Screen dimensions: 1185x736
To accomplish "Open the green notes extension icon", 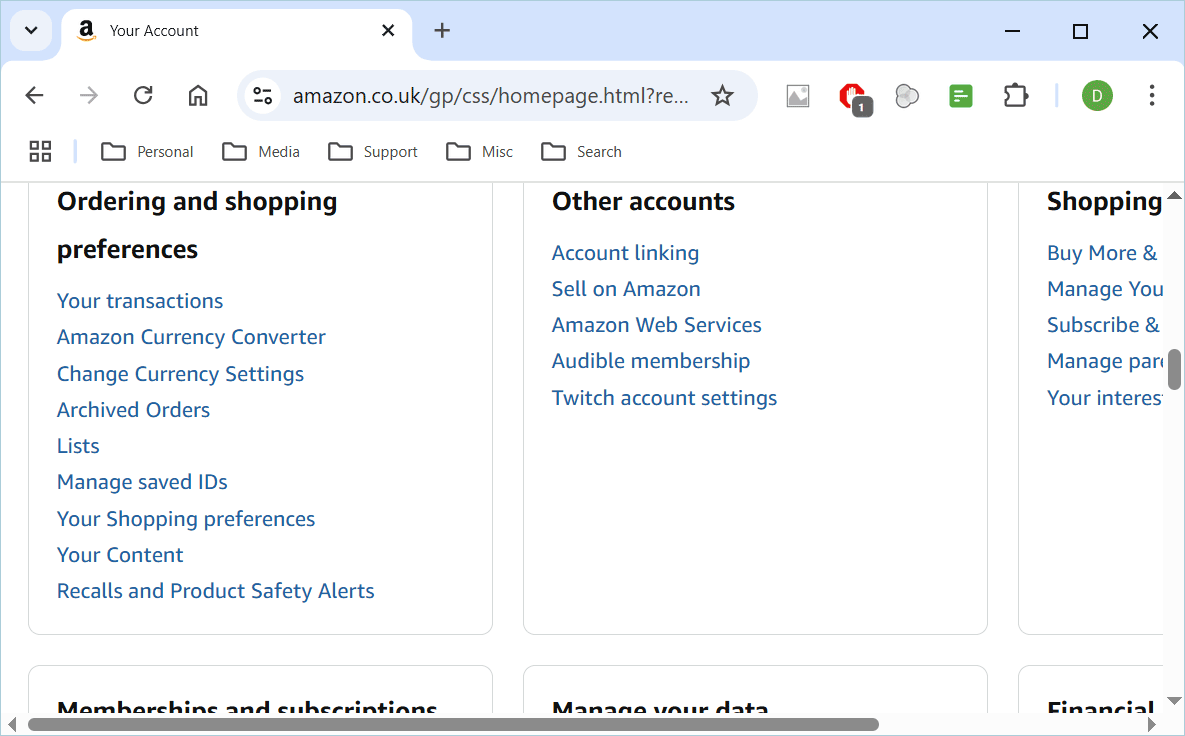I will point(960,95).
